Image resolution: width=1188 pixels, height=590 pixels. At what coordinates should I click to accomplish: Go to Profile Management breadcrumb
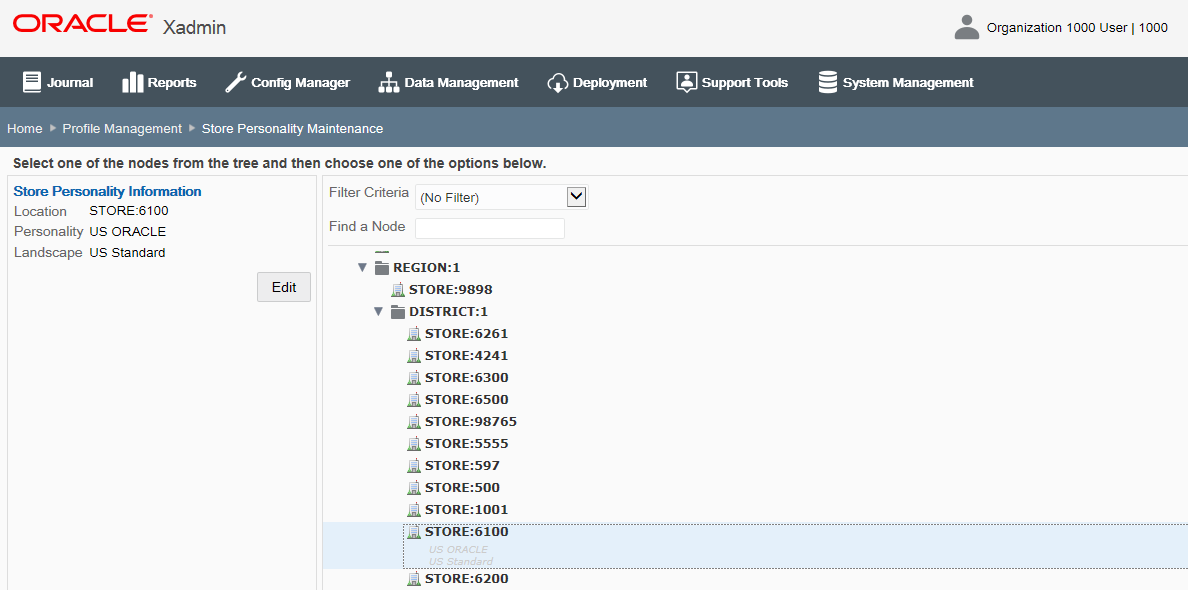(122, 129)
